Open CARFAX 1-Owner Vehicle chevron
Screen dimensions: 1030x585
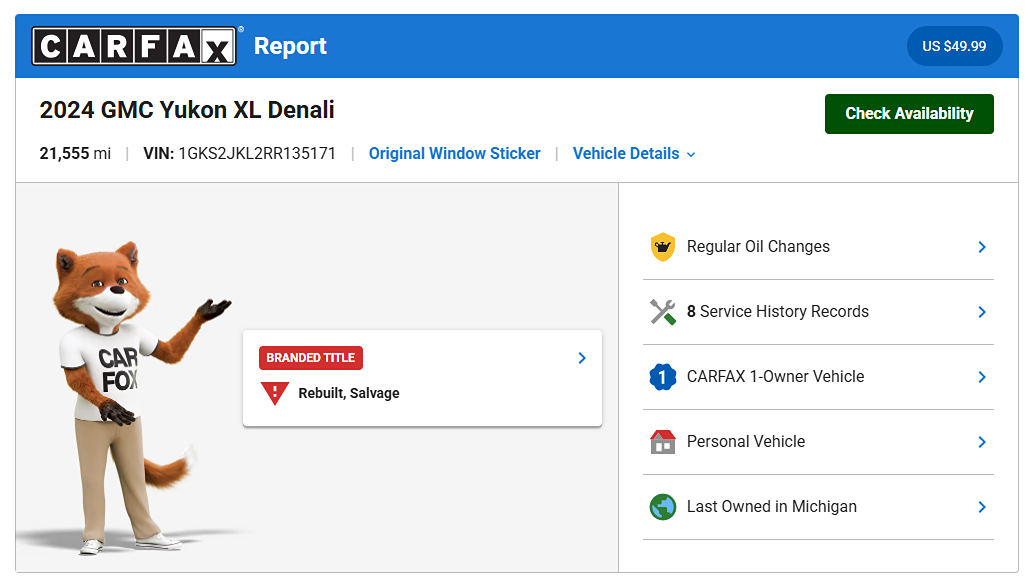point(982,377)
